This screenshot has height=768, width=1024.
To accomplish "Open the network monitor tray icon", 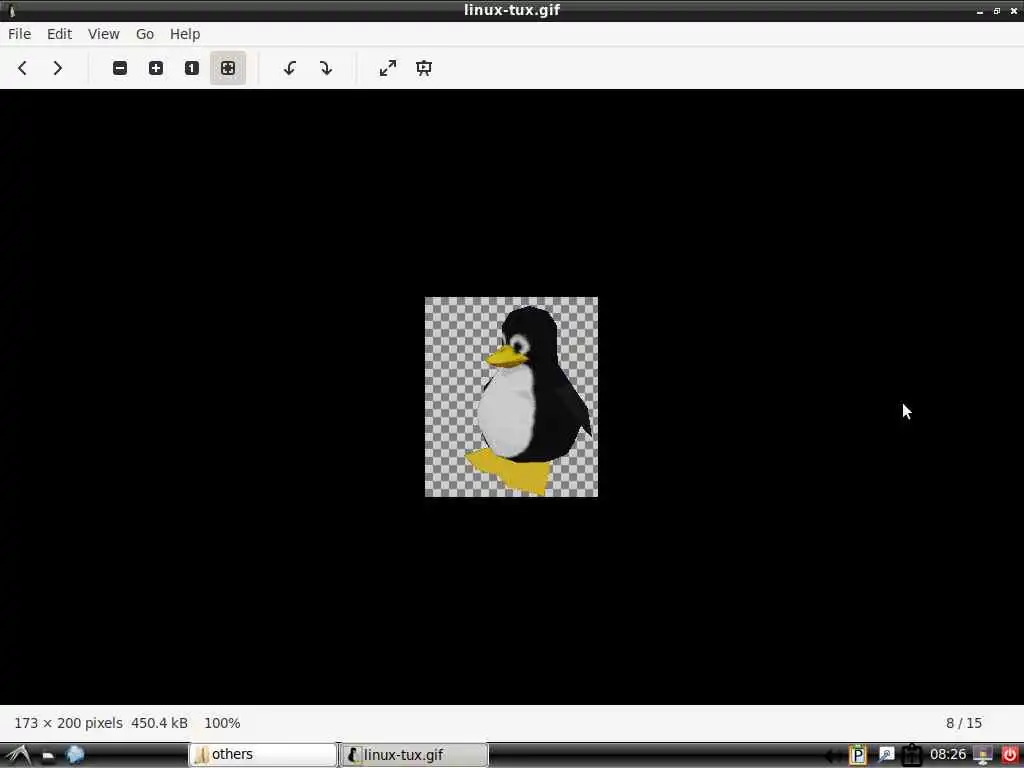I will (x=983, y=756).
